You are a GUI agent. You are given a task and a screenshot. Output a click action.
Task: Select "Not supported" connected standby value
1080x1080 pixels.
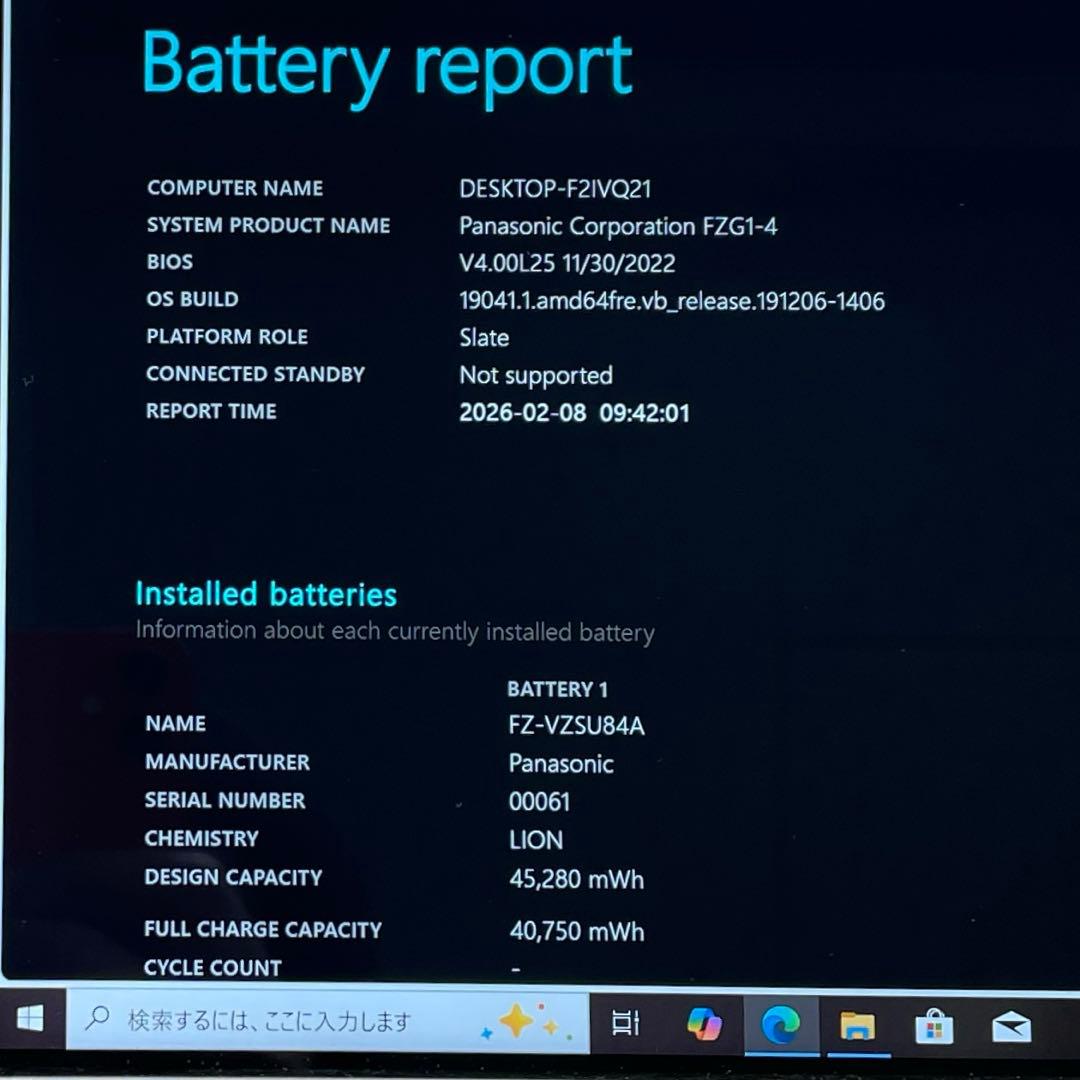tap(536, 375)
